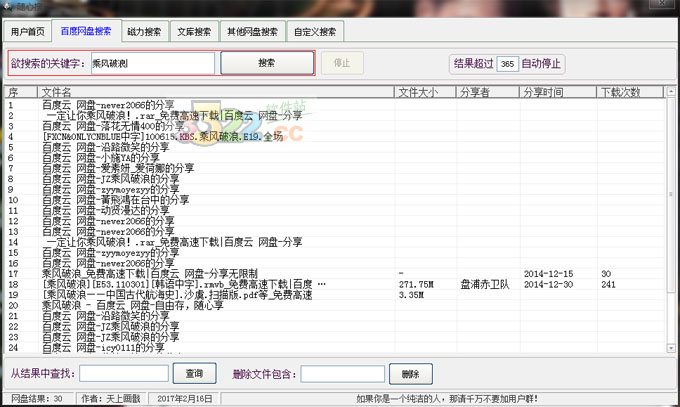This screenshot has width=680, height=407.
Task: Click the disabled 停止 button
Action: [x=342, y=63]
